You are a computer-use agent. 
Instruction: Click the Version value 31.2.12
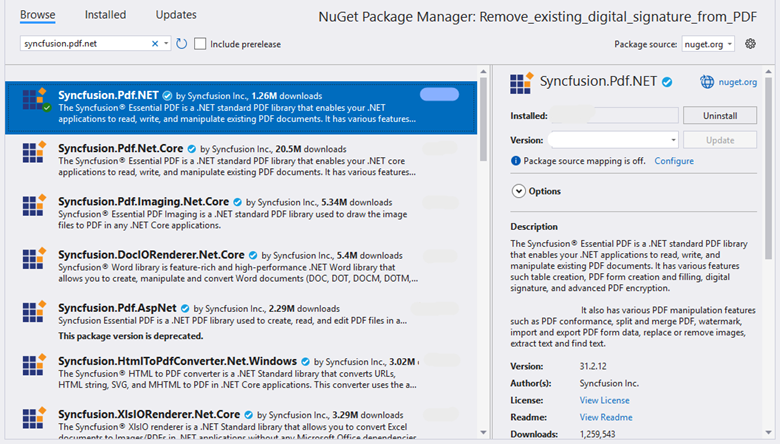(x=592, y=366)
